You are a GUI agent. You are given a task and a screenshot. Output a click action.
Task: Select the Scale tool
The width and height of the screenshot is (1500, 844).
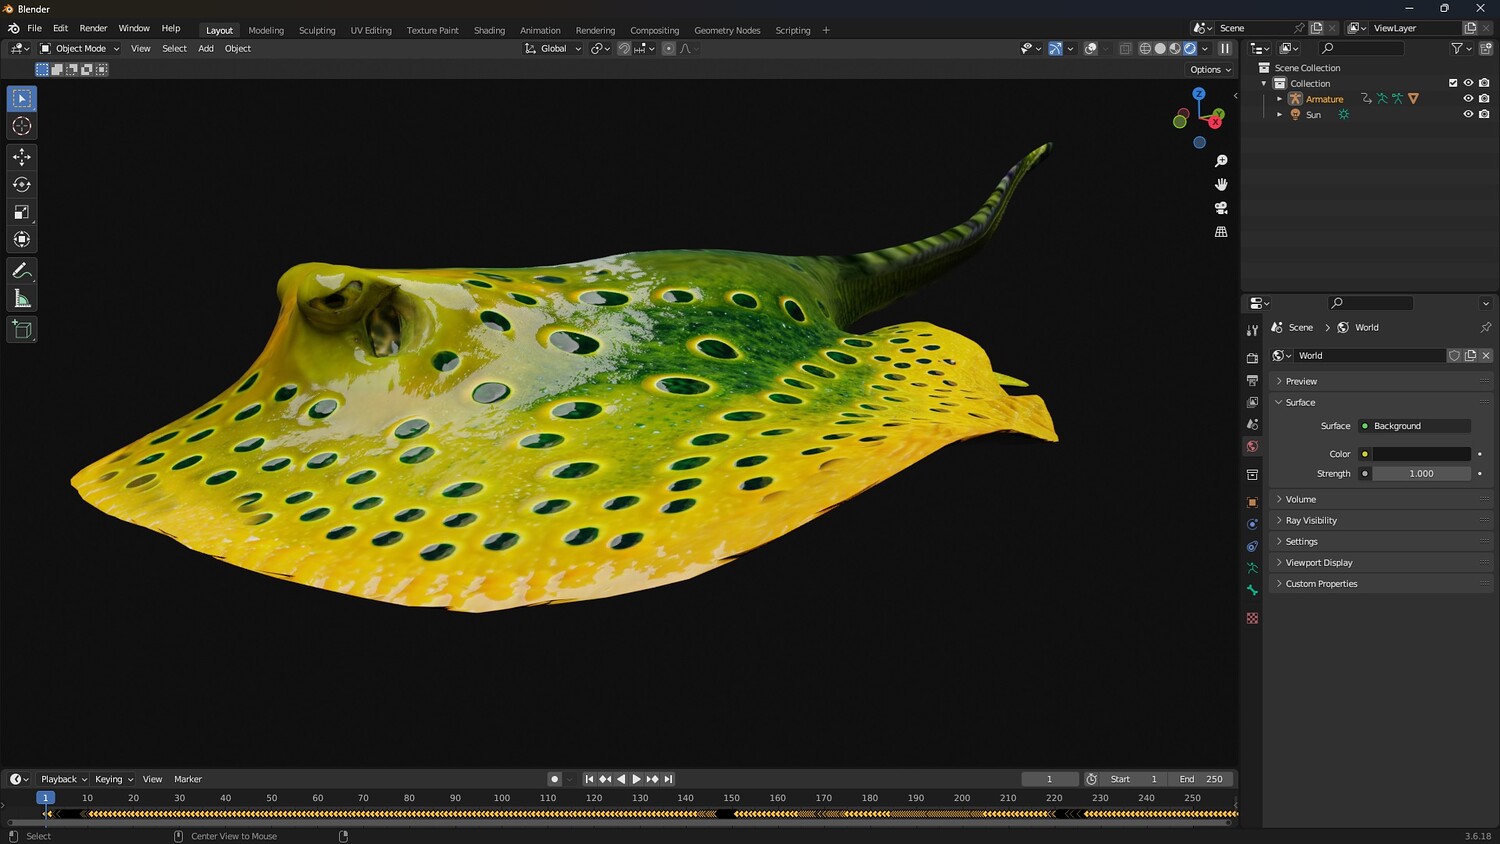(22, 212)
